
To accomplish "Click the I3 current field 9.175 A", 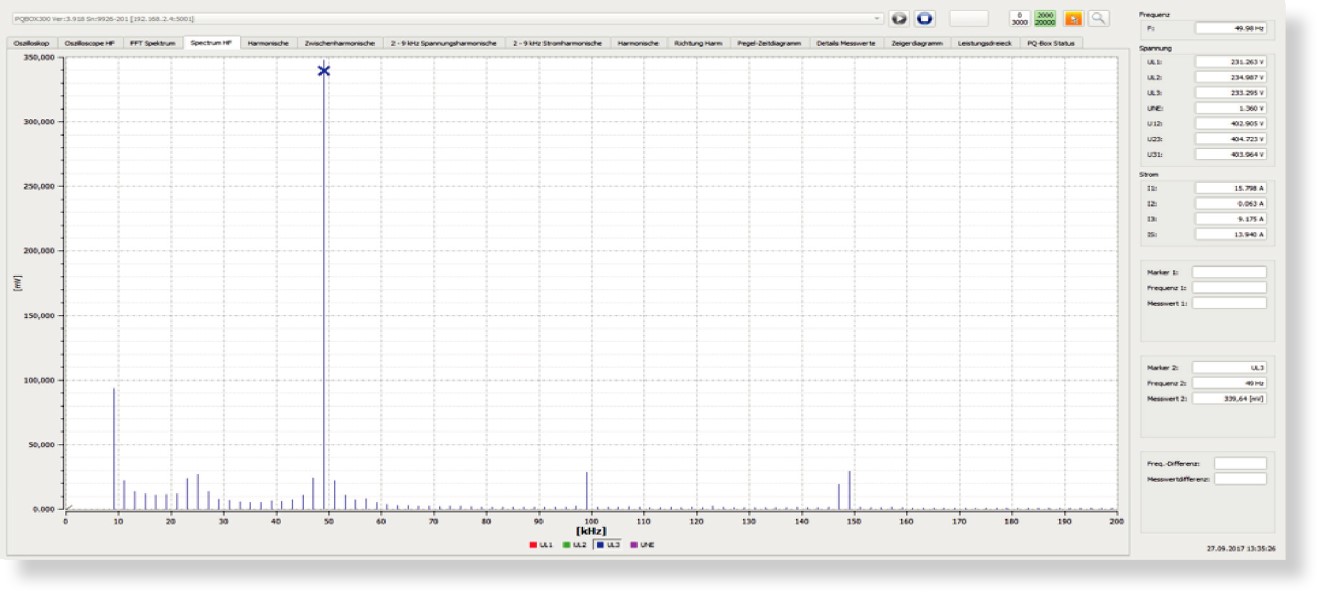I will click(x=1231, y=219).
